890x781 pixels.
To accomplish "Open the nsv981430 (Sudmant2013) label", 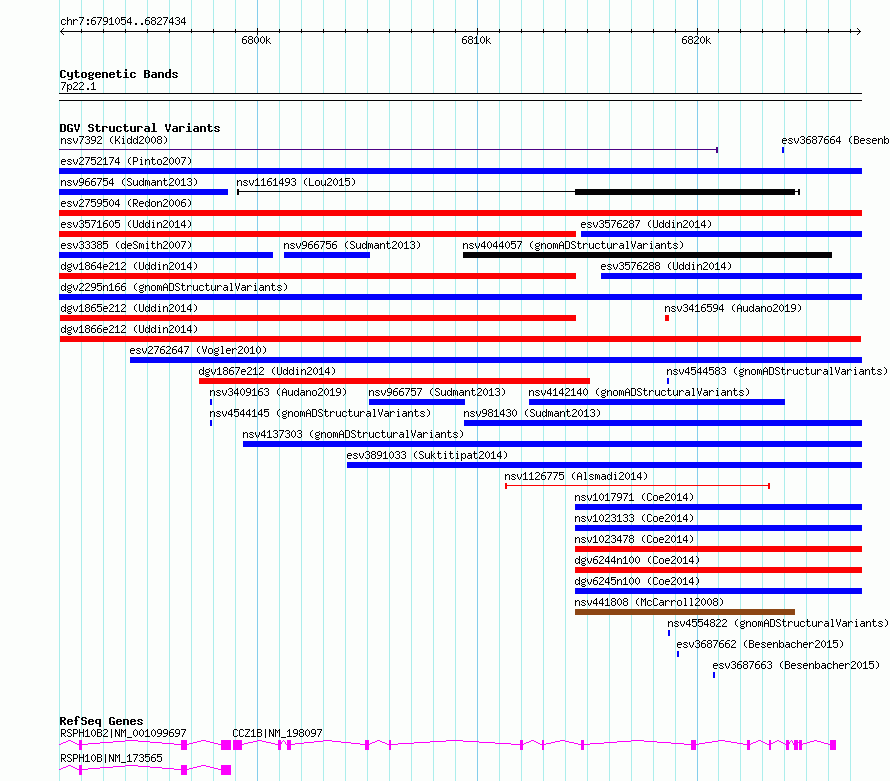I will click(532, 413).
